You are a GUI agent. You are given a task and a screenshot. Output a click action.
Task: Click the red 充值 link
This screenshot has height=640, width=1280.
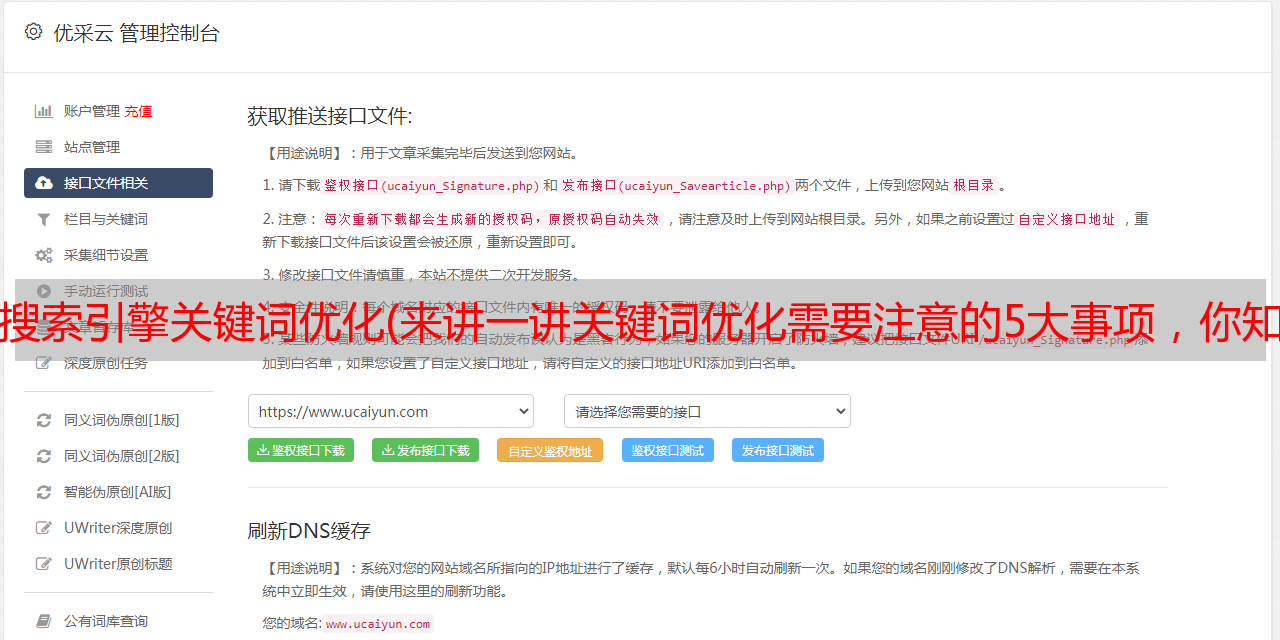click(x=138, y=111)
